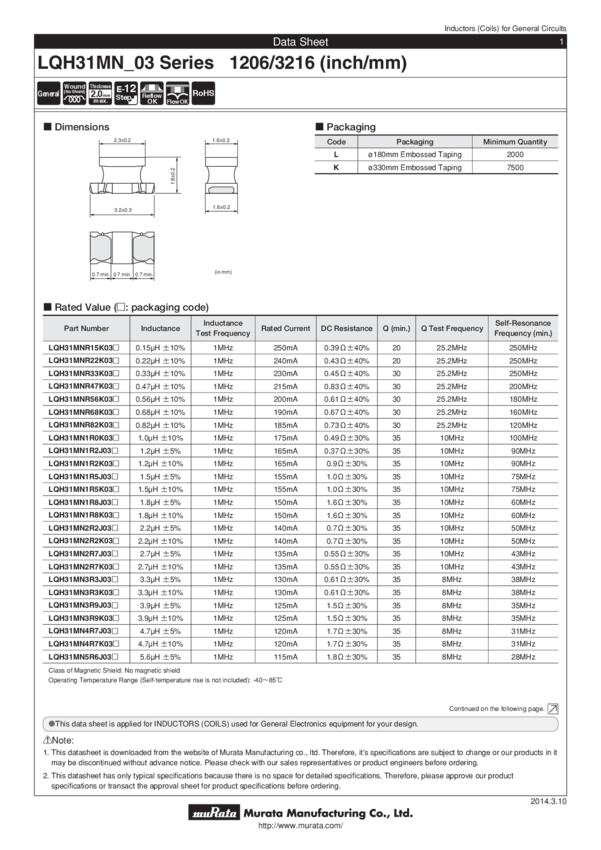Click the Flow OK icon
Image resolution: width=601 pixels, height=850 pixels.
(x=176, y=93)
